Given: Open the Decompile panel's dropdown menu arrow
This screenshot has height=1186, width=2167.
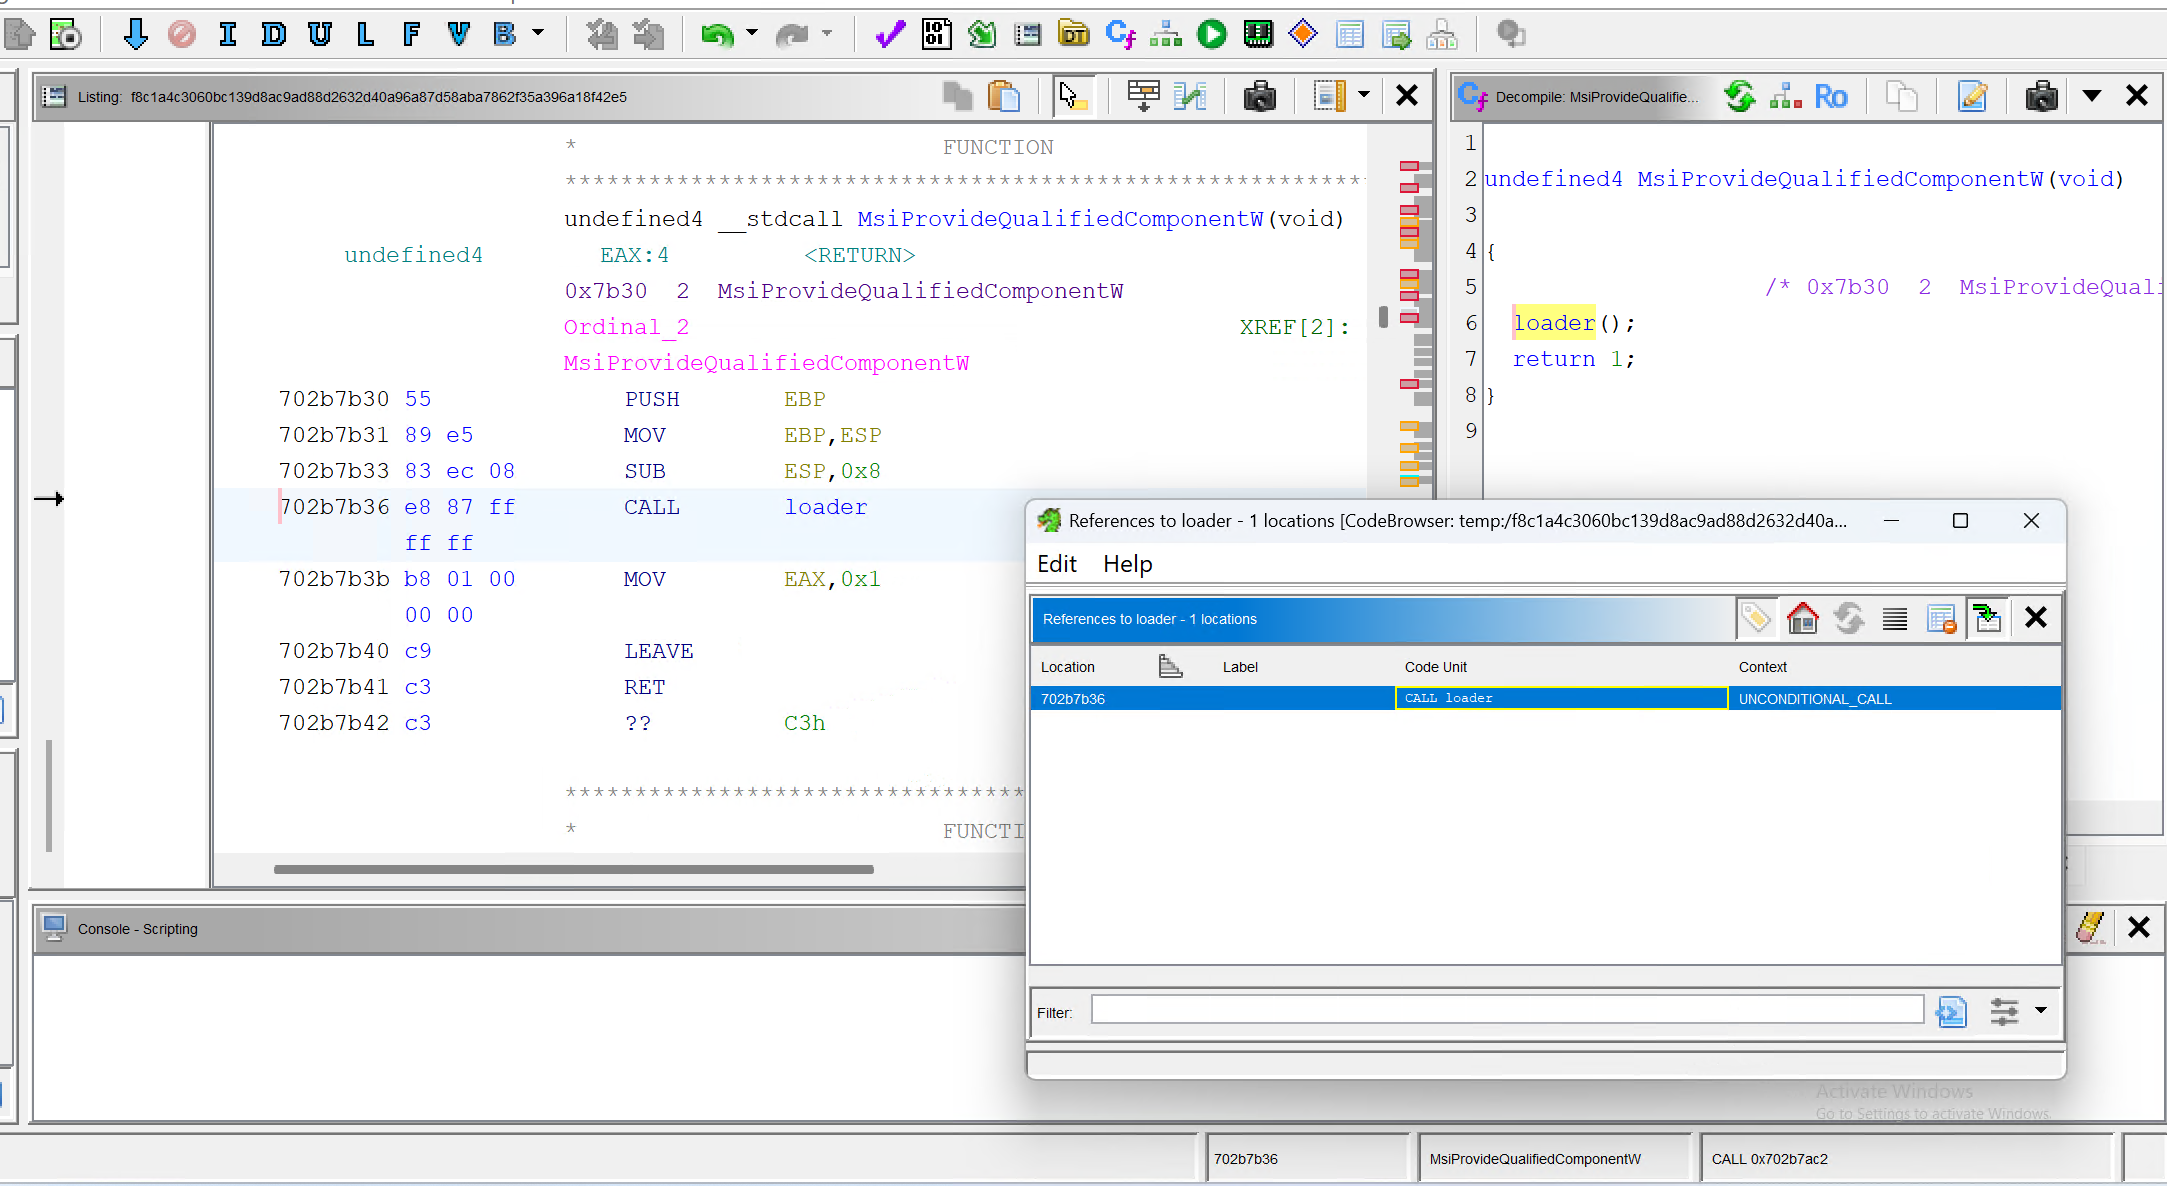Looking at the screenshot, I should [2091, 96].
